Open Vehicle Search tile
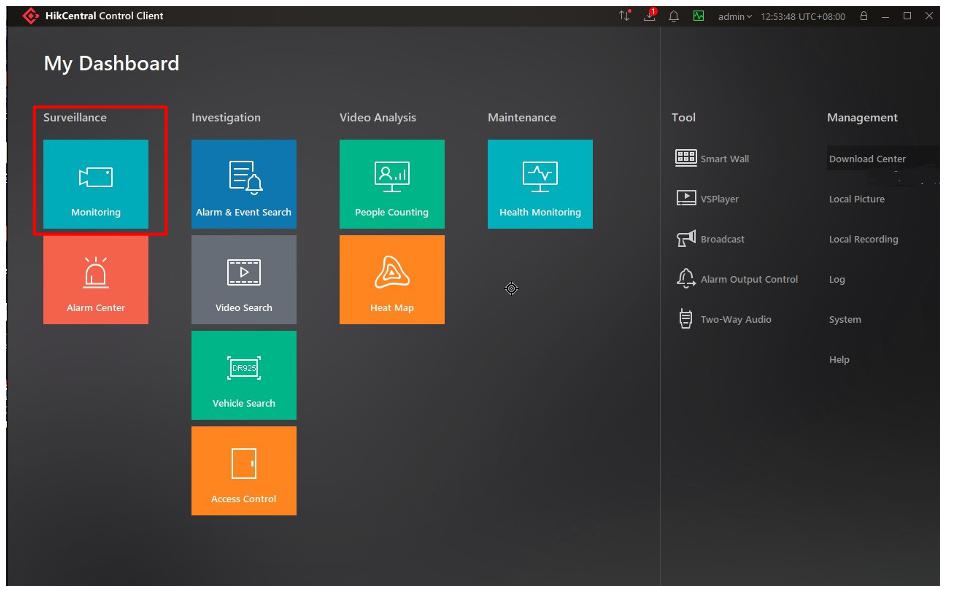 pos(243,375)
